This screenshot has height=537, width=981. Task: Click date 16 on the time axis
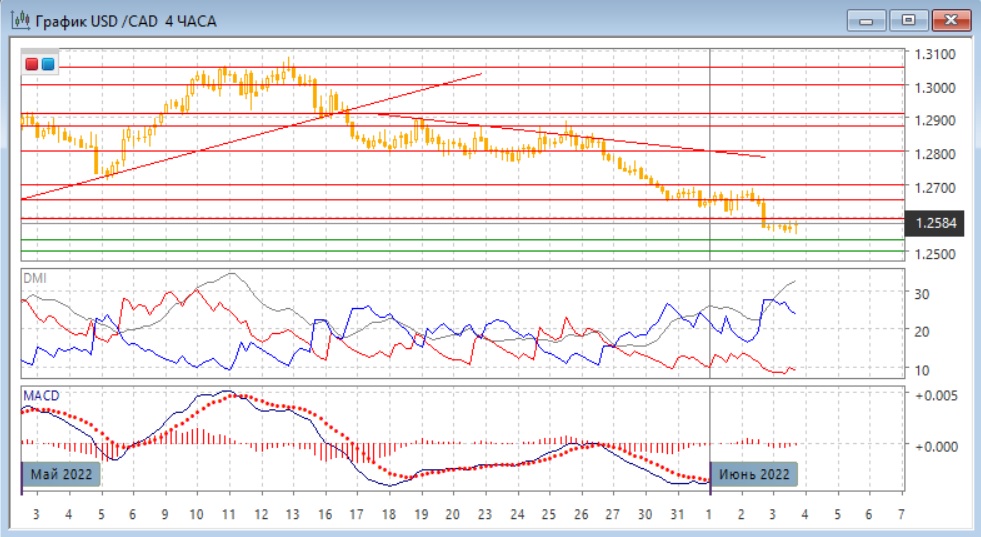324,514
